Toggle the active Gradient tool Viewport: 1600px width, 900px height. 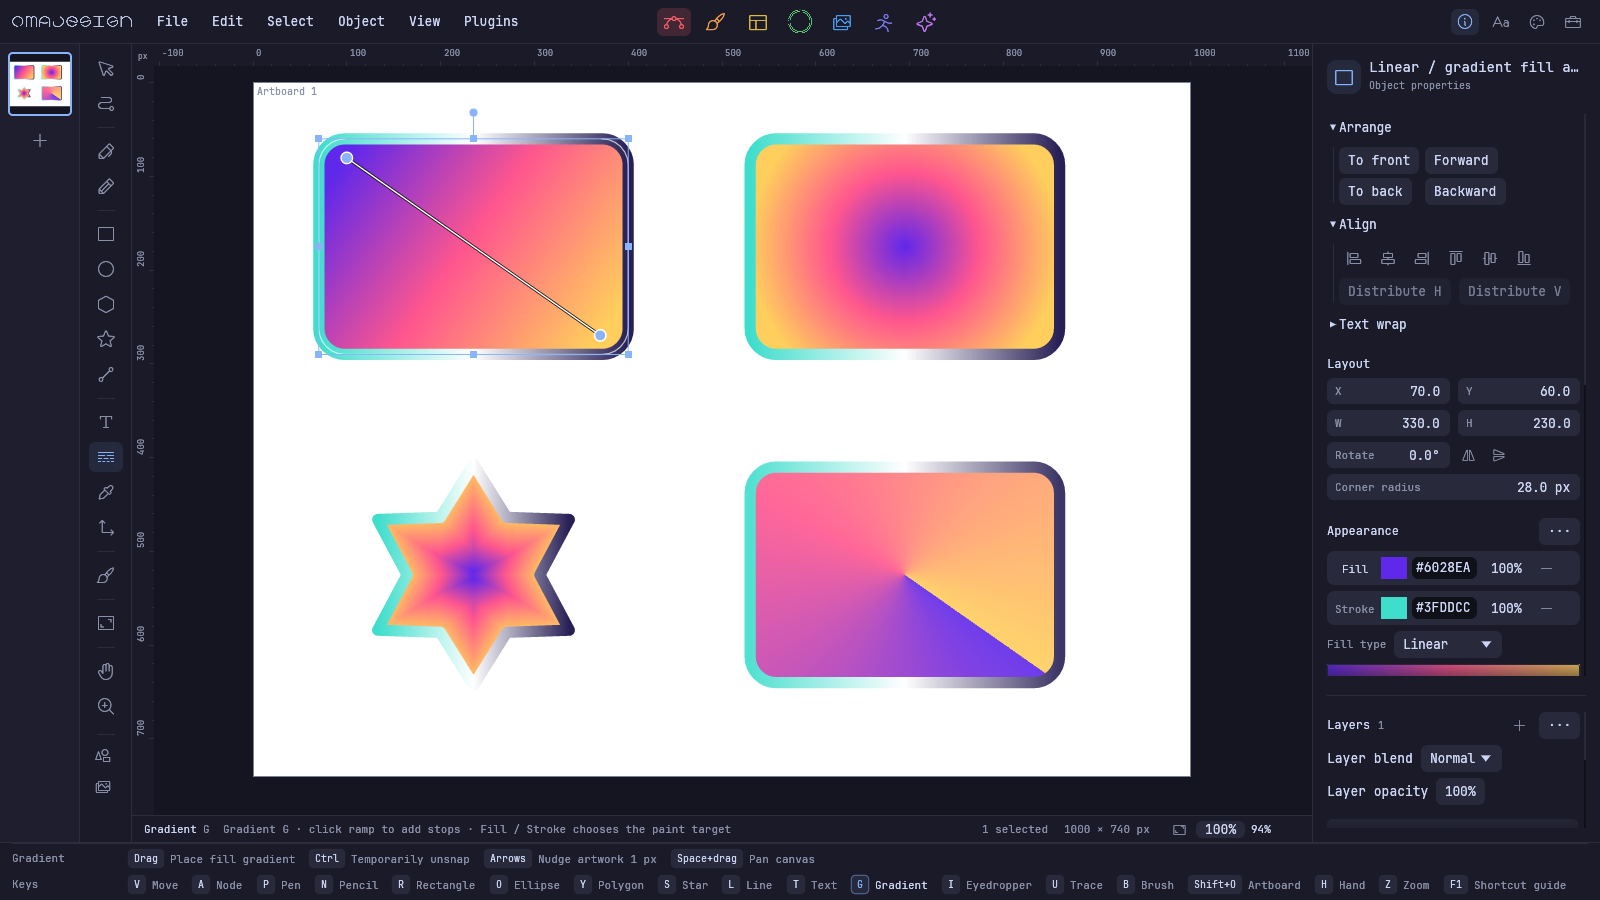coord(106,457)
